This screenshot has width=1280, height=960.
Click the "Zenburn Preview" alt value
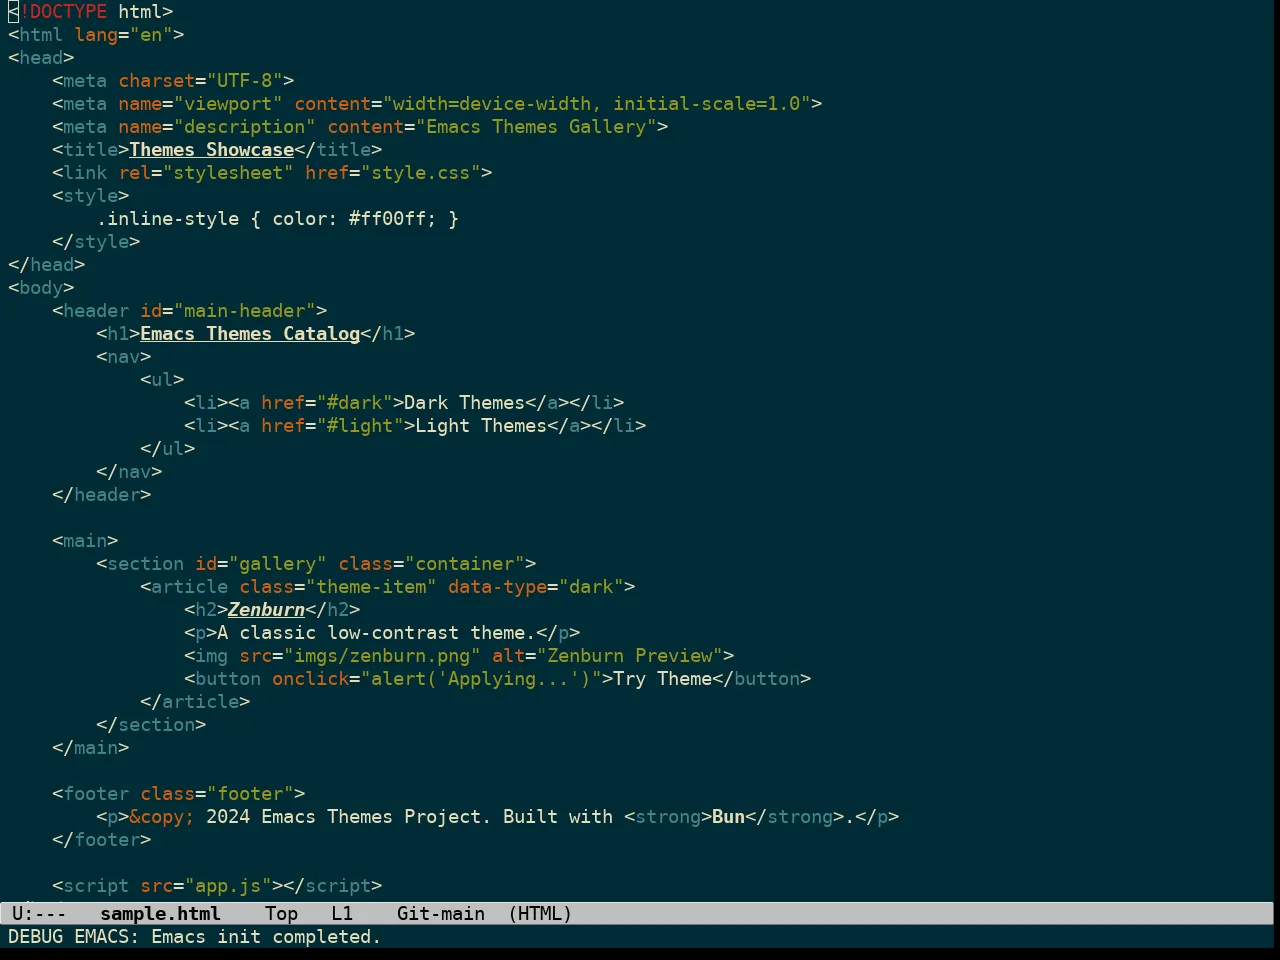[x=630, y=655]
